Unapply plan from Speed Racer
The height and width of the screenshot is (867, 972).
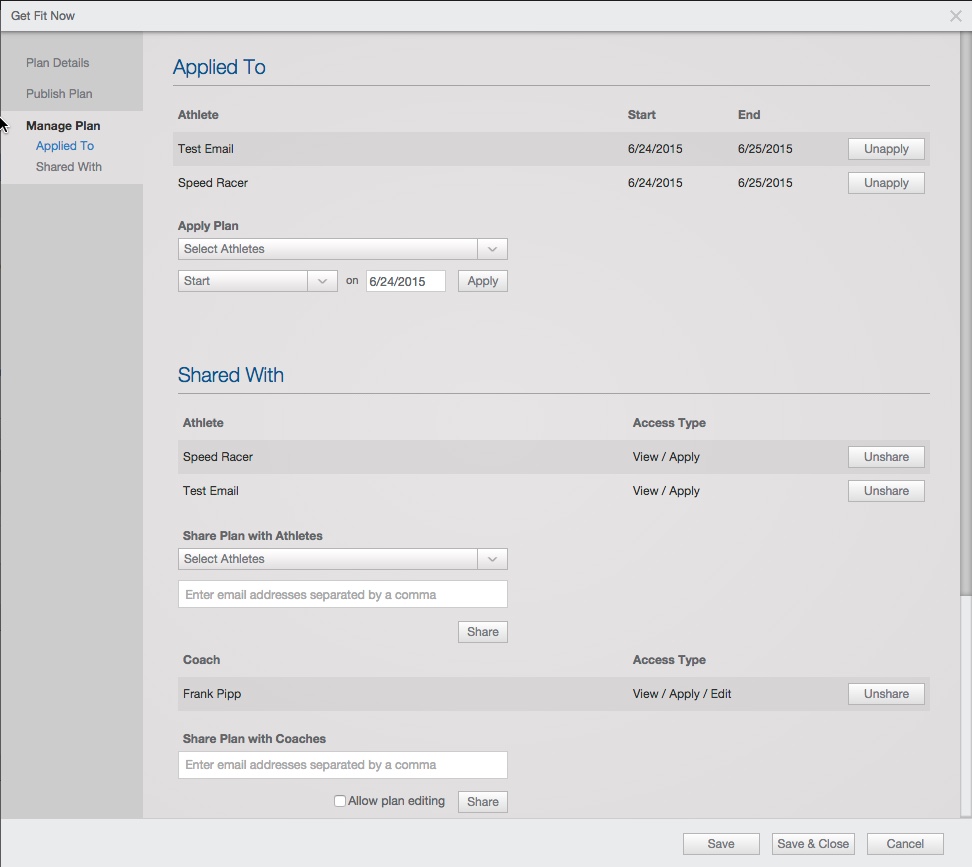(886, 183)
